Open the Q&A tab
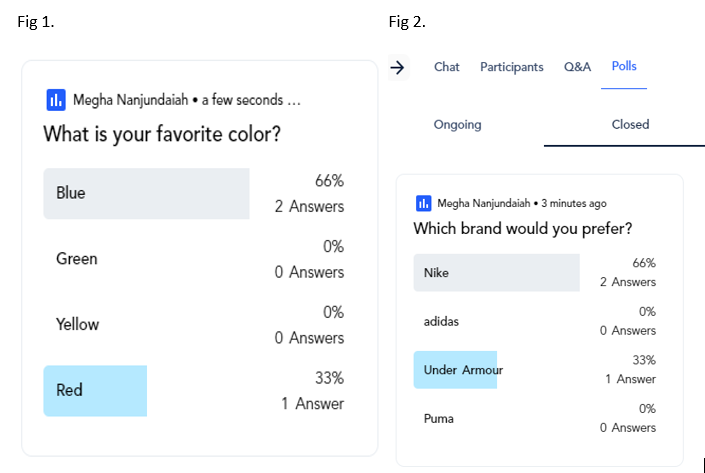705x473 pixels. (577, 67)
